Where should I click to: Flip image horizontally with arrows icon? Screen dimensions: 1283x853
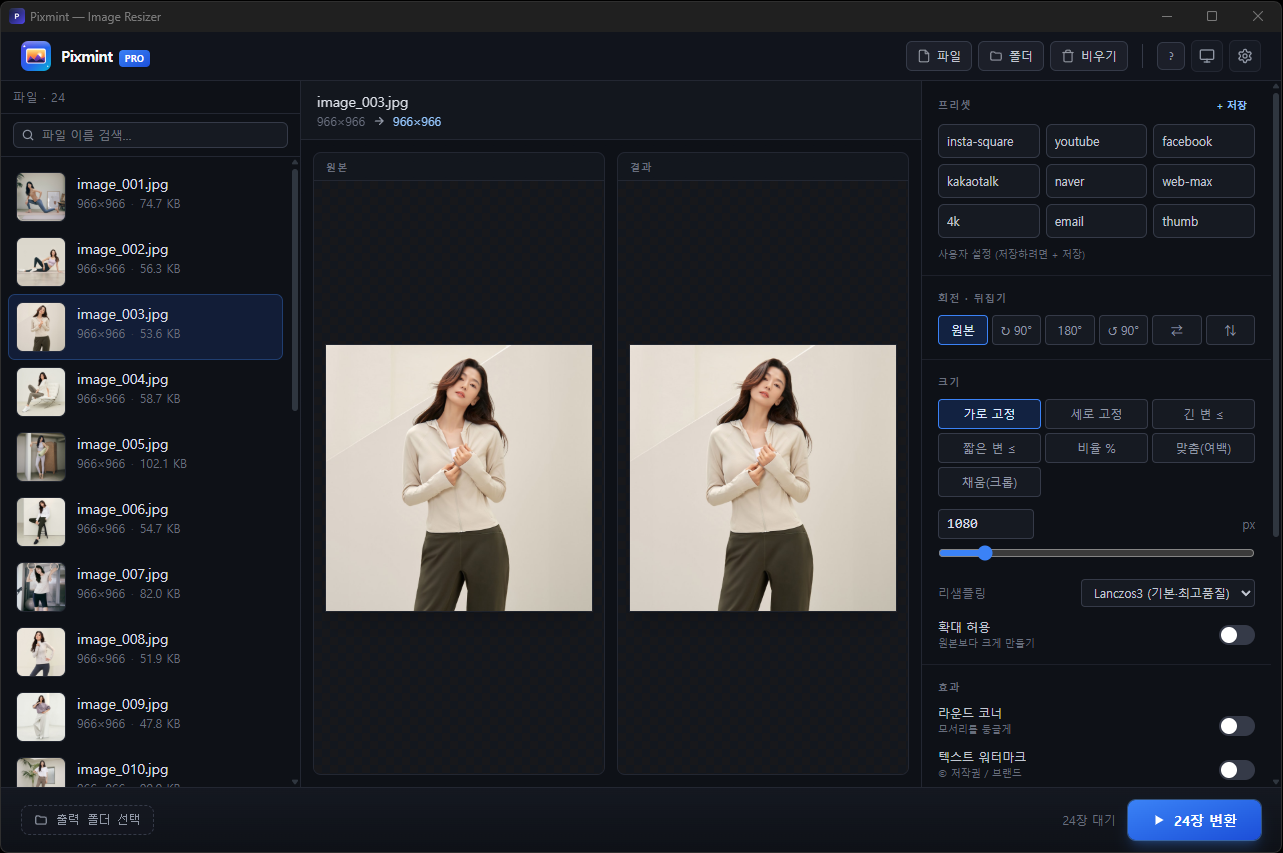1177,330
